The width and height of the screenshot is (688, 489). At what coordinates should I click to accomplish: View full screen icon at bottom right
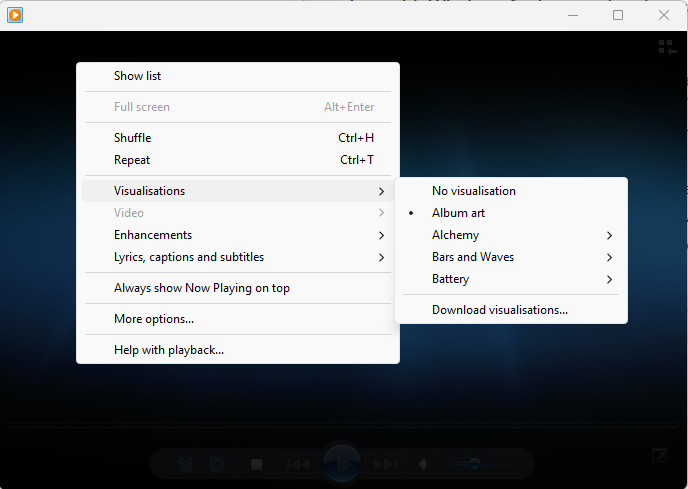click(659, 456)
